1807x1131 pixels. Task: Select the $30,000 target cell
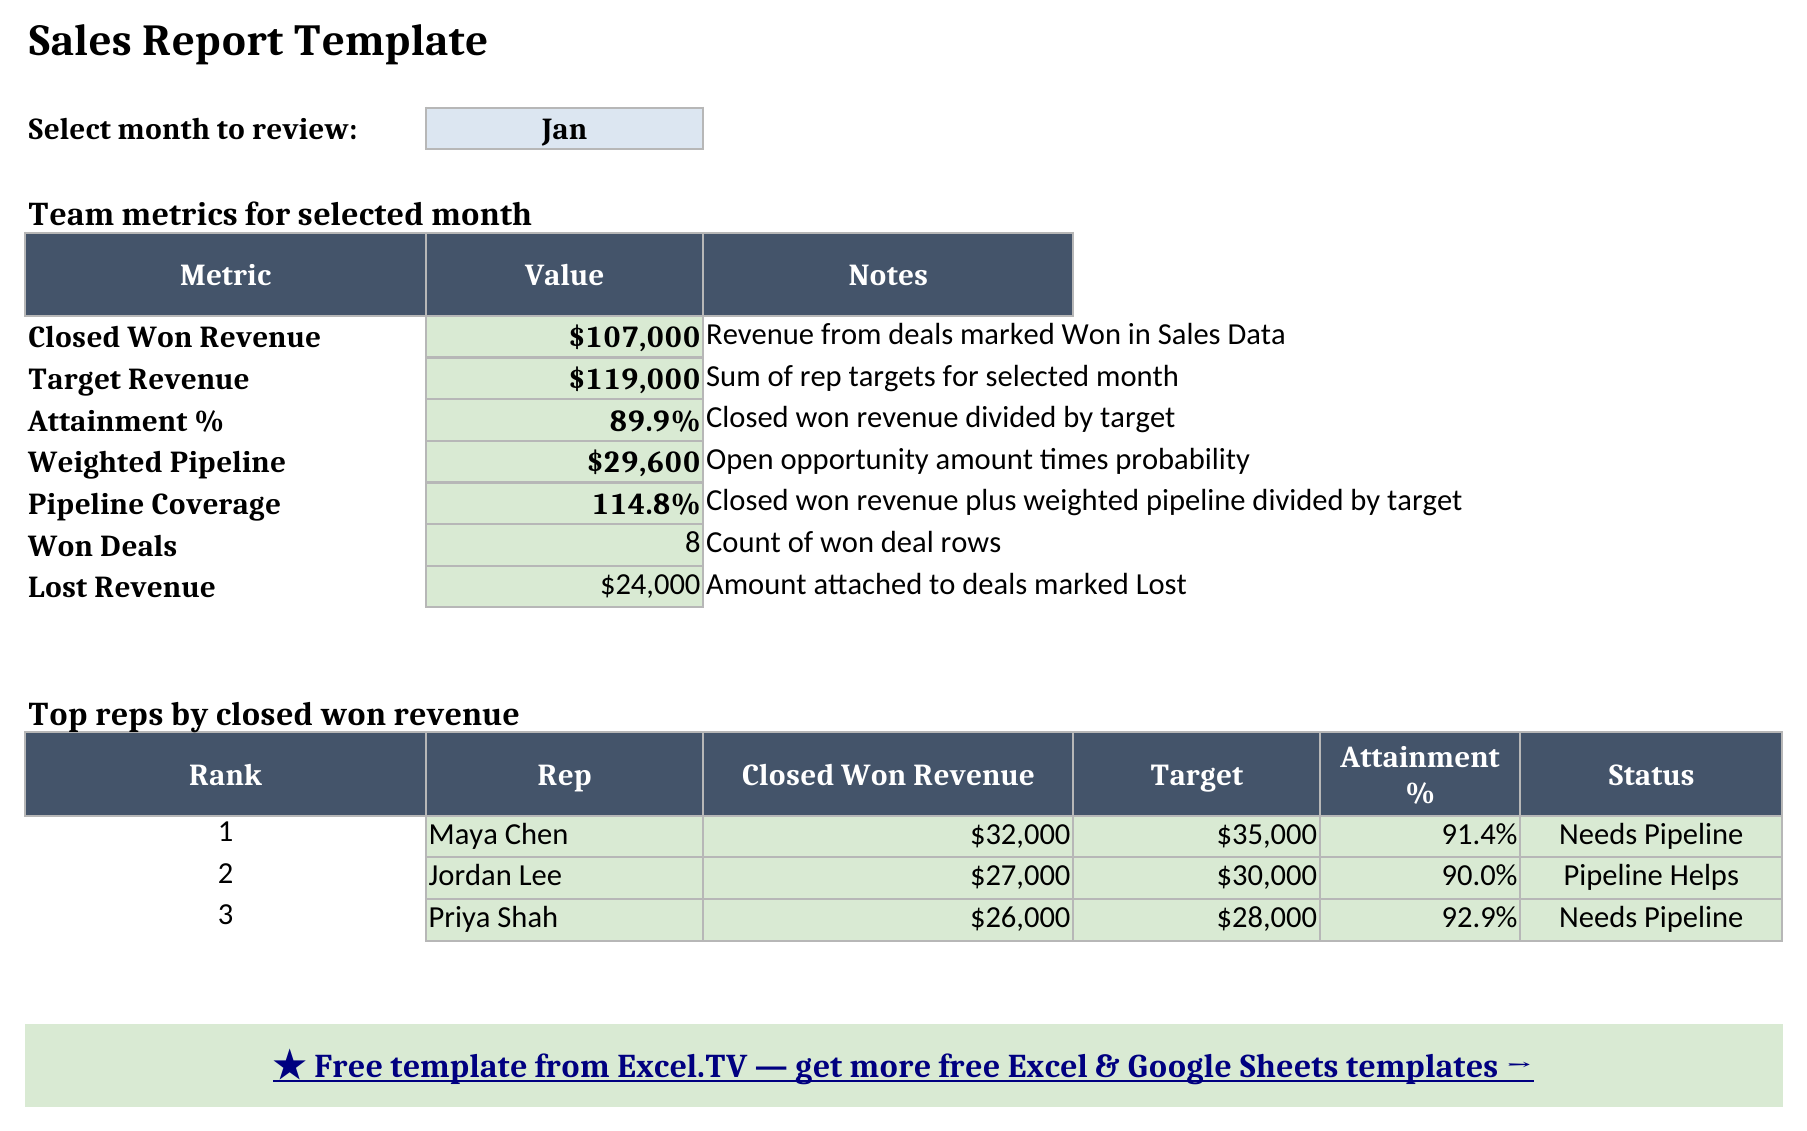pos(1196,877)
